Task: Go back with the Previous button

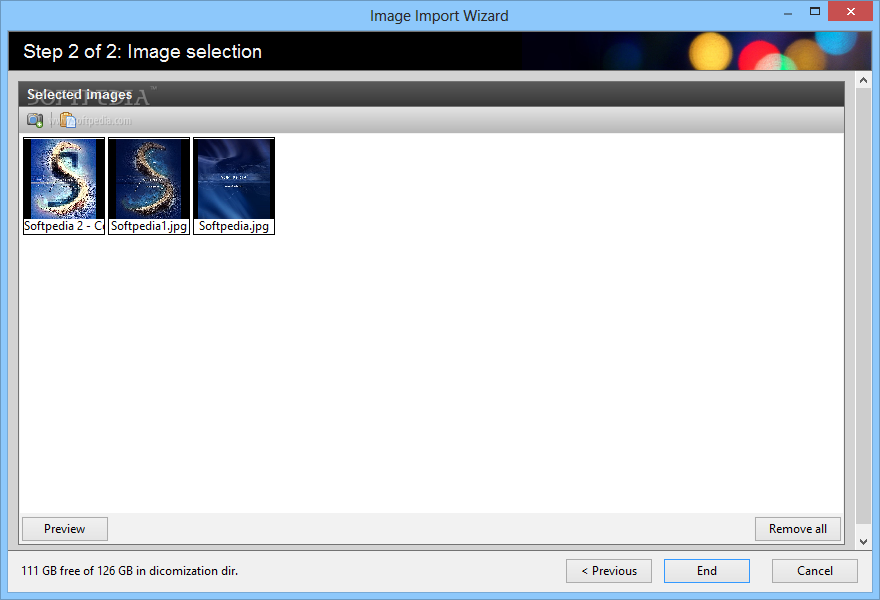Action: [609, 571]
